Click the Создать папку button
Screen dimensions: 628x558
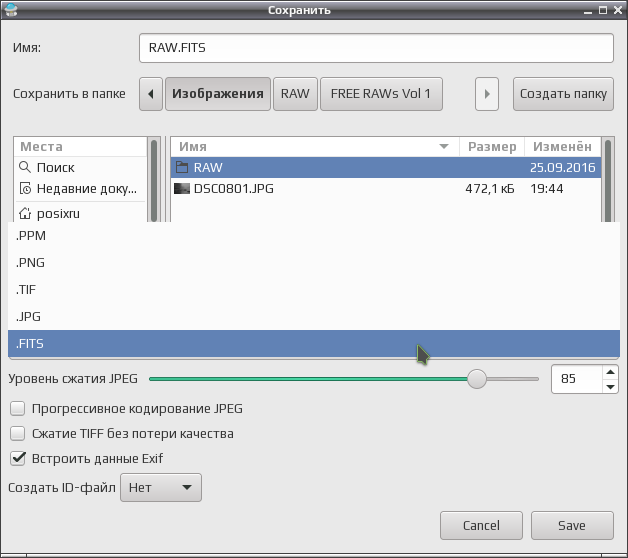(563, 94)
